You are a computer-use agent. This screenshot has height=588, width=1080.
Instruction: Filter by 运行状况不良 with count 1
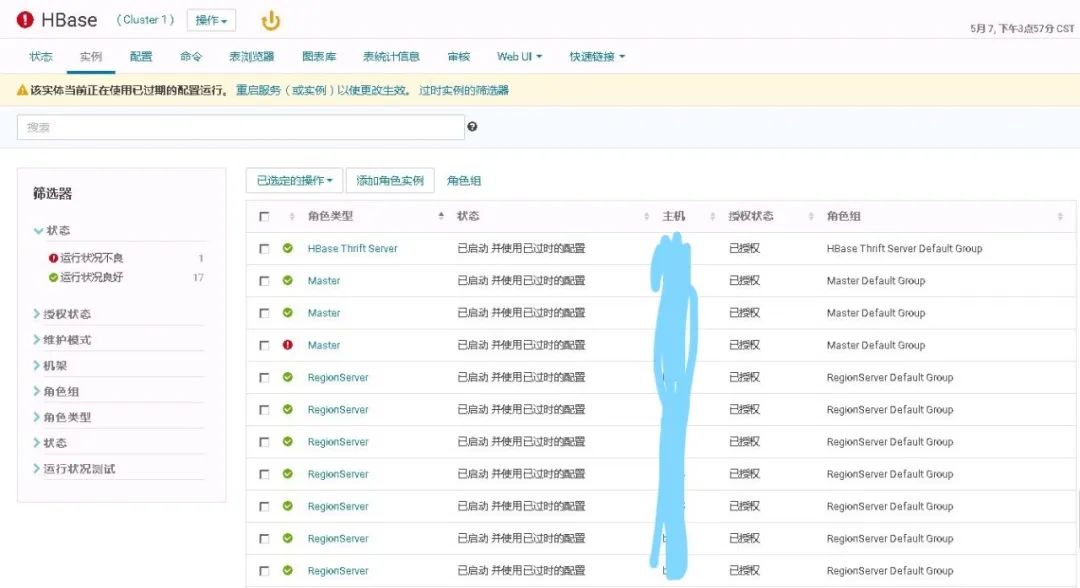pyautogui.click(x=91, y=258)
